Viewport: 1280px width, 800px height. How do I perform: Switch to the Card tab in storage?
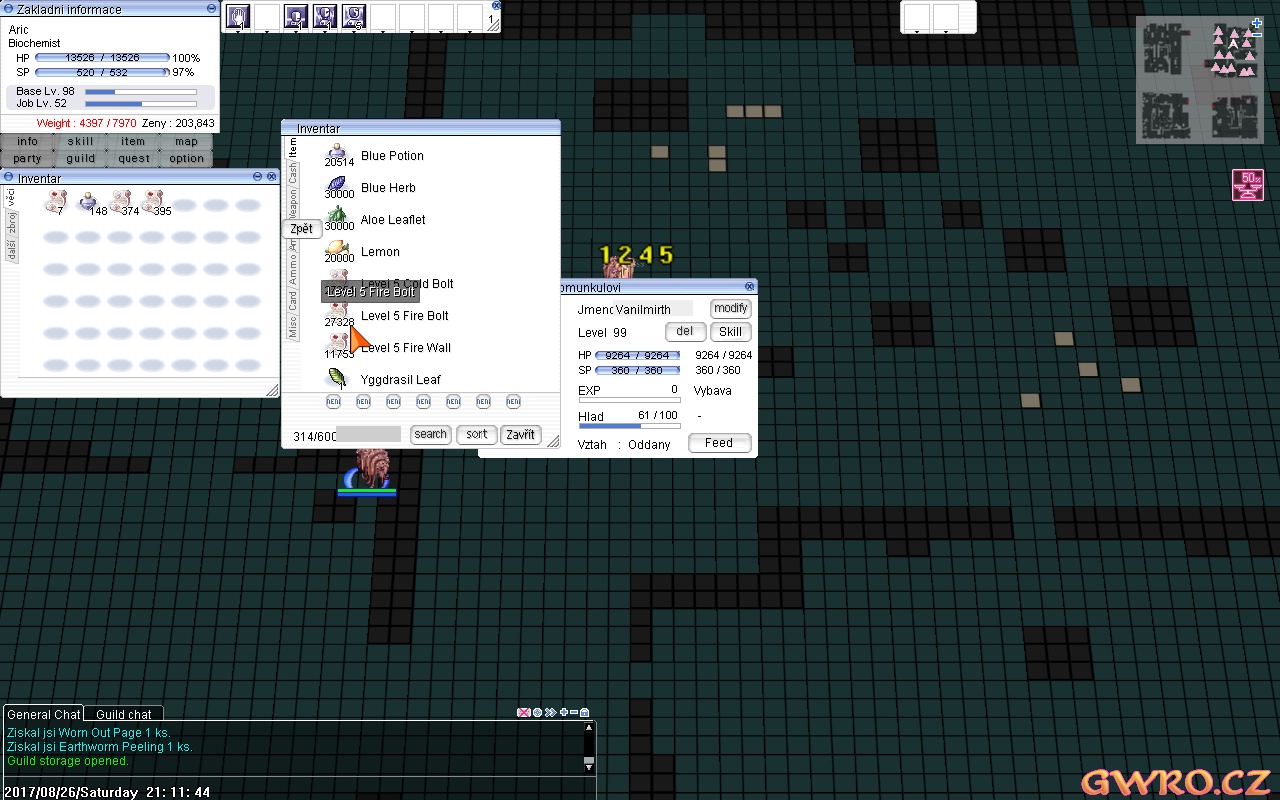click(293, 300)
